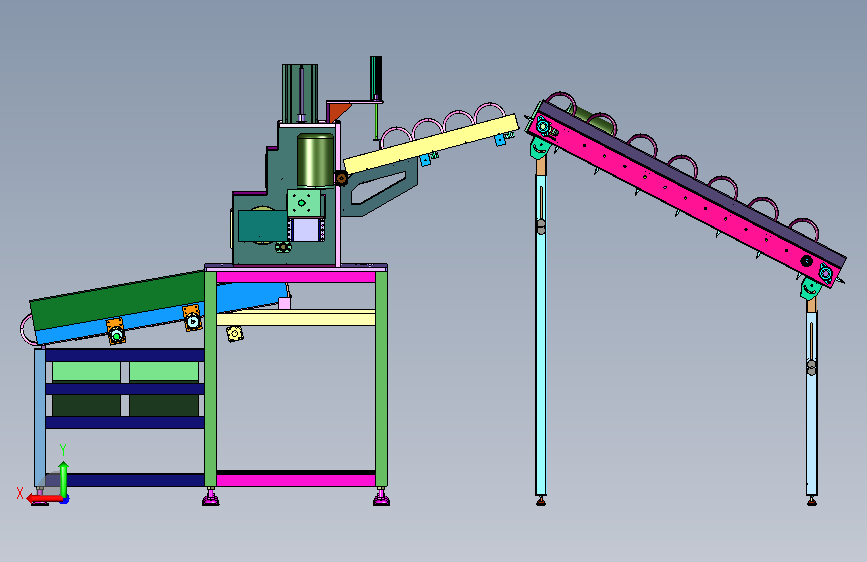Screen dimensions: 867x562
Task: Pick the lower-left dark green cart panel
Action: tap(86, 405)
